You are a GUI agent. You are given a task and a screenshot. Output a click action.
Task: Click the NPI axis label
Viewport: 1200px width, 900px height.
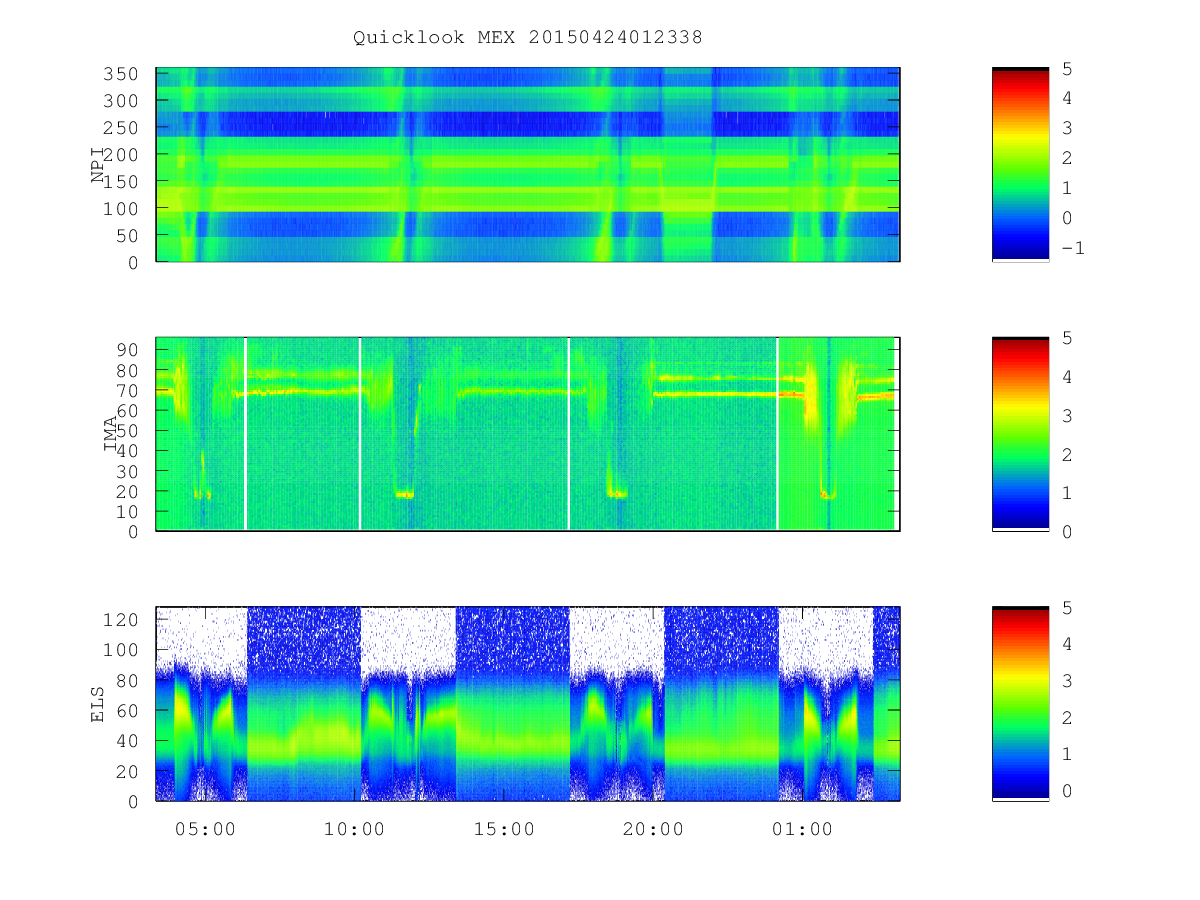(x=98, y=165)
